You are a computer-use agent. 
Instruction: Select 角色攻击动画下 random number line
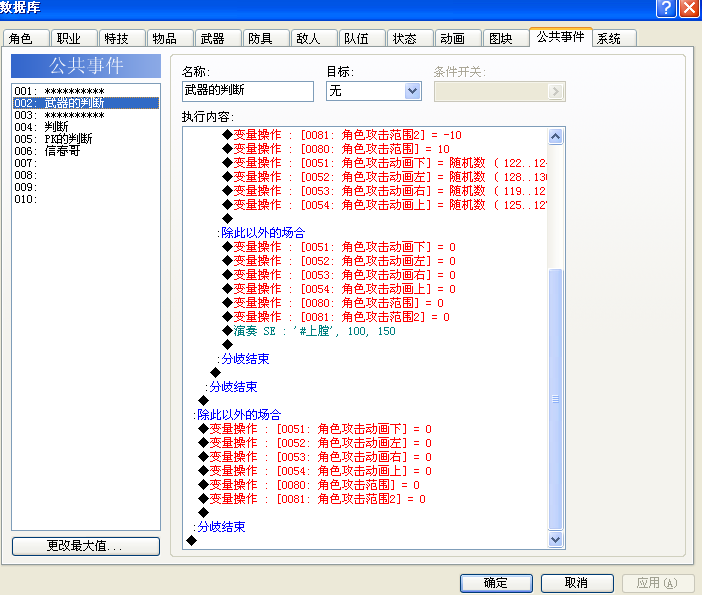click(385, 163)
